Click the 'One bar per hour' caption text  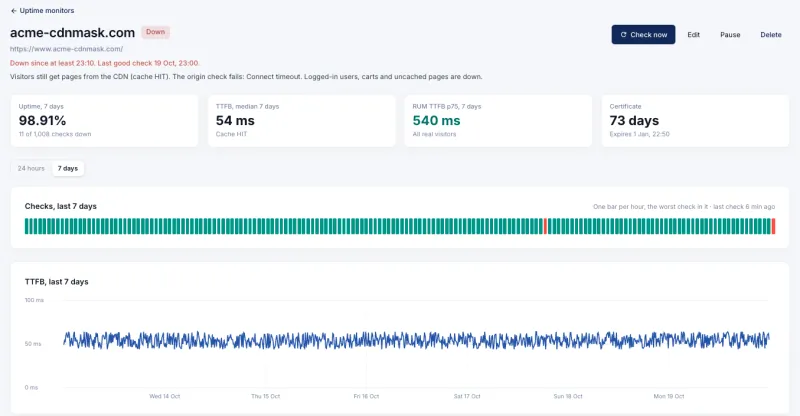[x=684, y=207]
